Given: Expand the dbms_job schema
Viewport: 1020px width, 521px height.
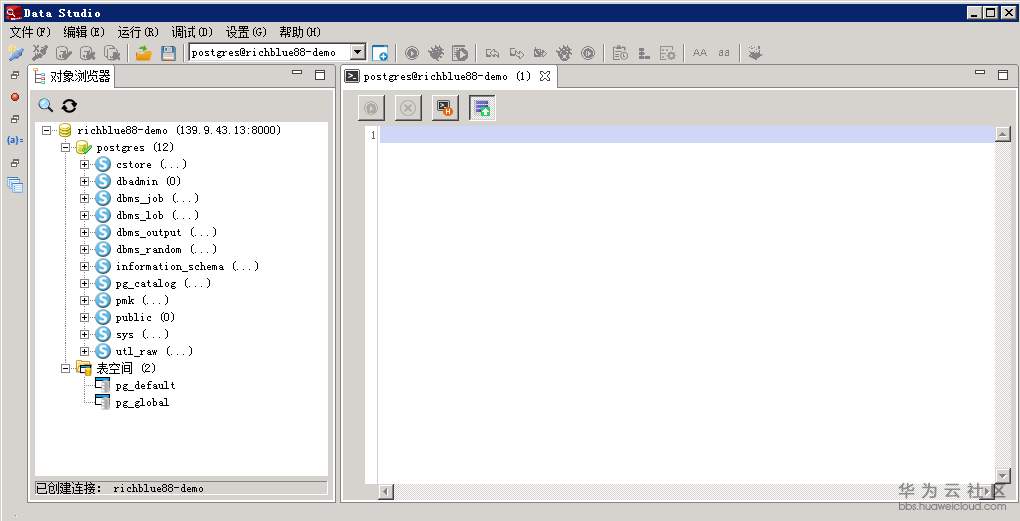Looking at the screenshot, I should (x=84, y=198).
